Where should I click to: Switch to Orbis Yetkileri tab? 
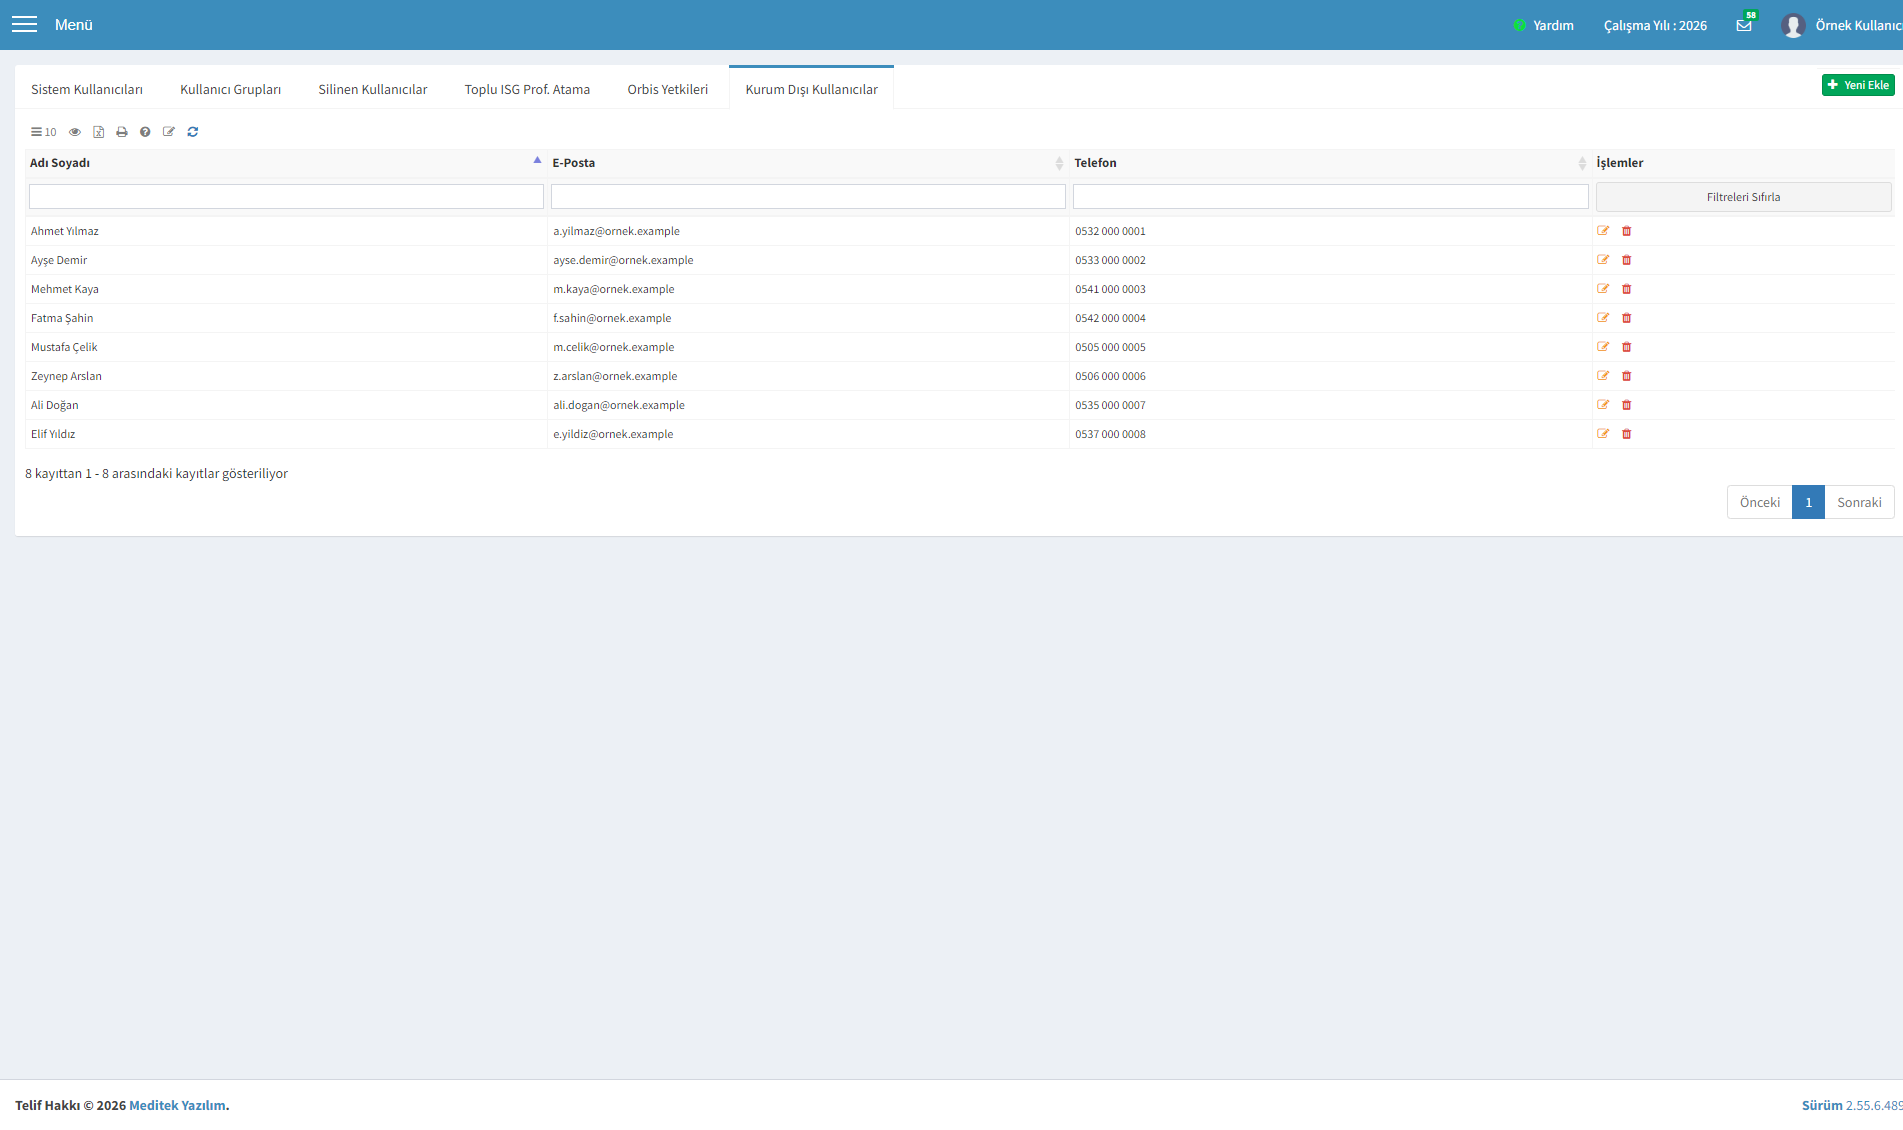(x=668, y=89)
